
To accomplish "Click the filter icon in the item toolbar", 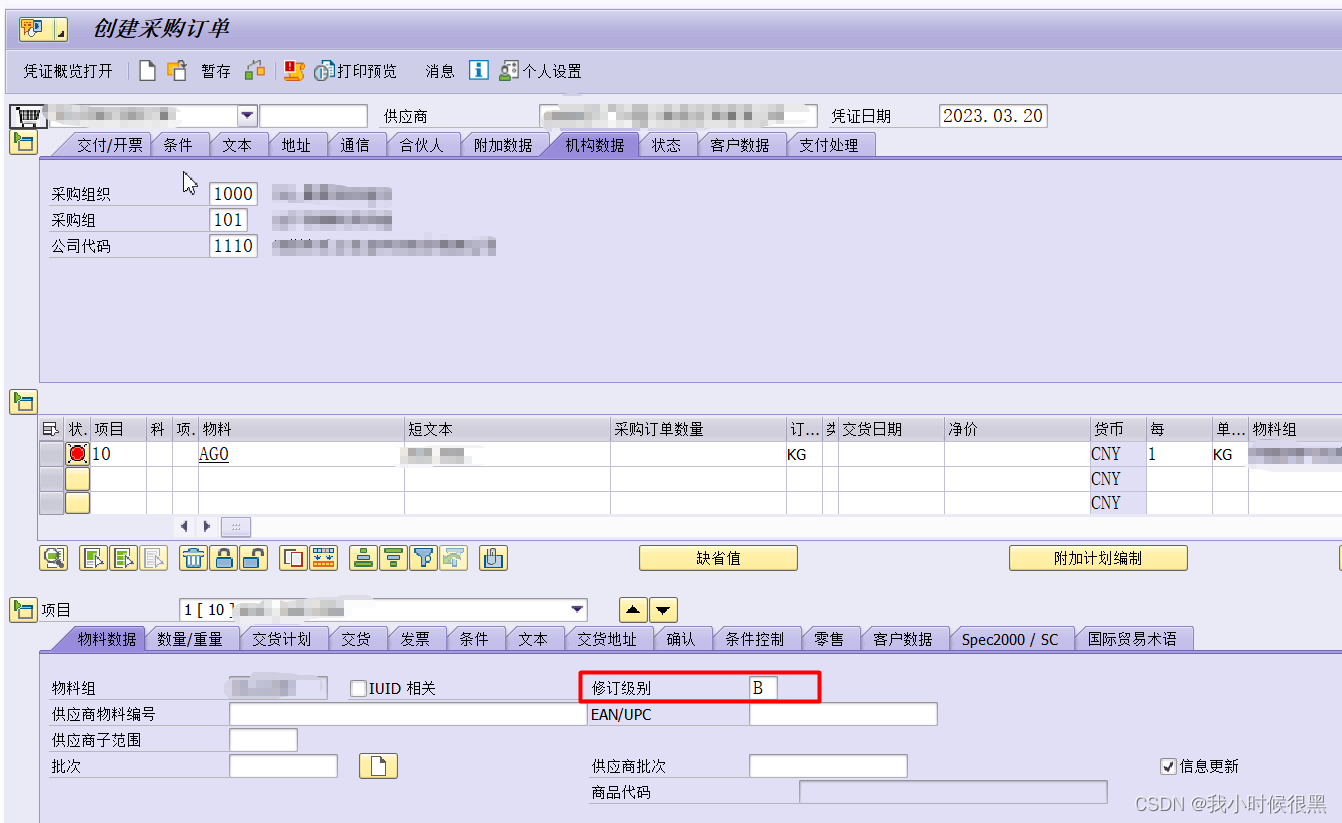I will tap(424, 559).
